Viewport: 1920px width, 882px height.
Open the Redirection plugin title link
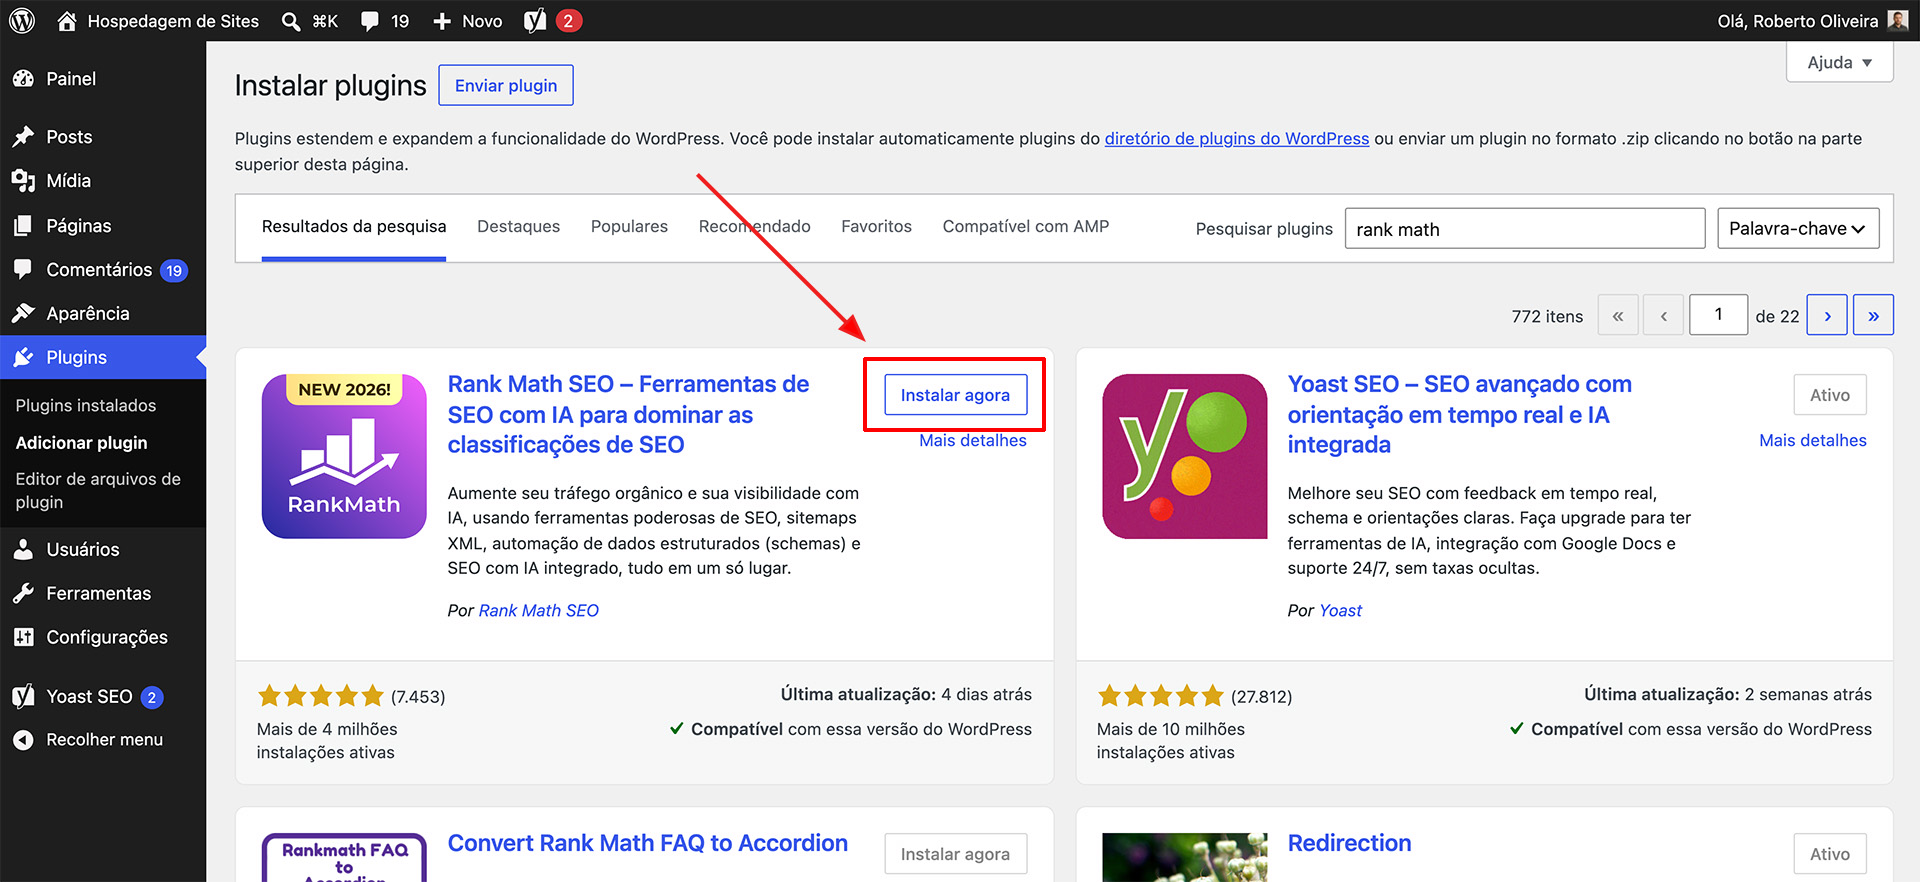coord(1349,844)
